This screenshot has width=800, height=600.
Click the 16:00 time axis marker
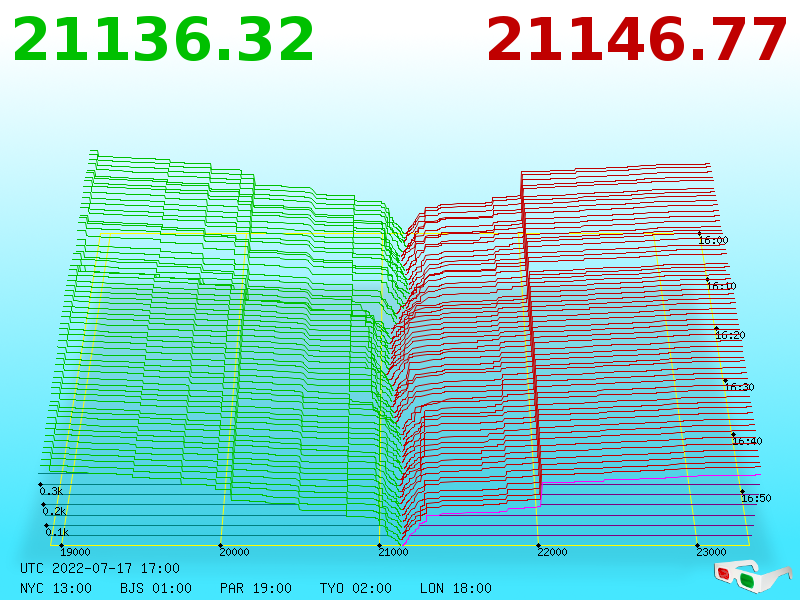click(x=713, y=240)
